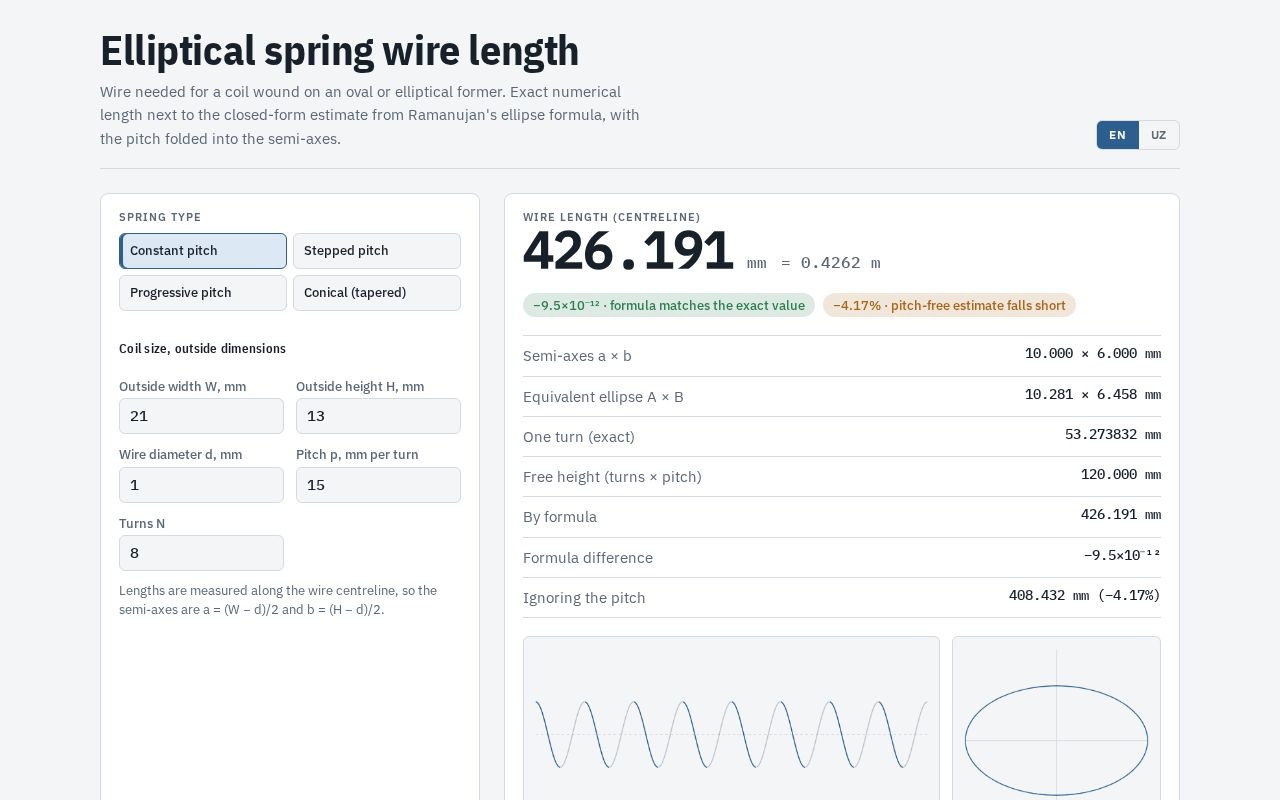Click the 'Elliptical spring wire length' heading
Image resolution: width=1280 pixels, height=800 pixels.
pos(340,51)
